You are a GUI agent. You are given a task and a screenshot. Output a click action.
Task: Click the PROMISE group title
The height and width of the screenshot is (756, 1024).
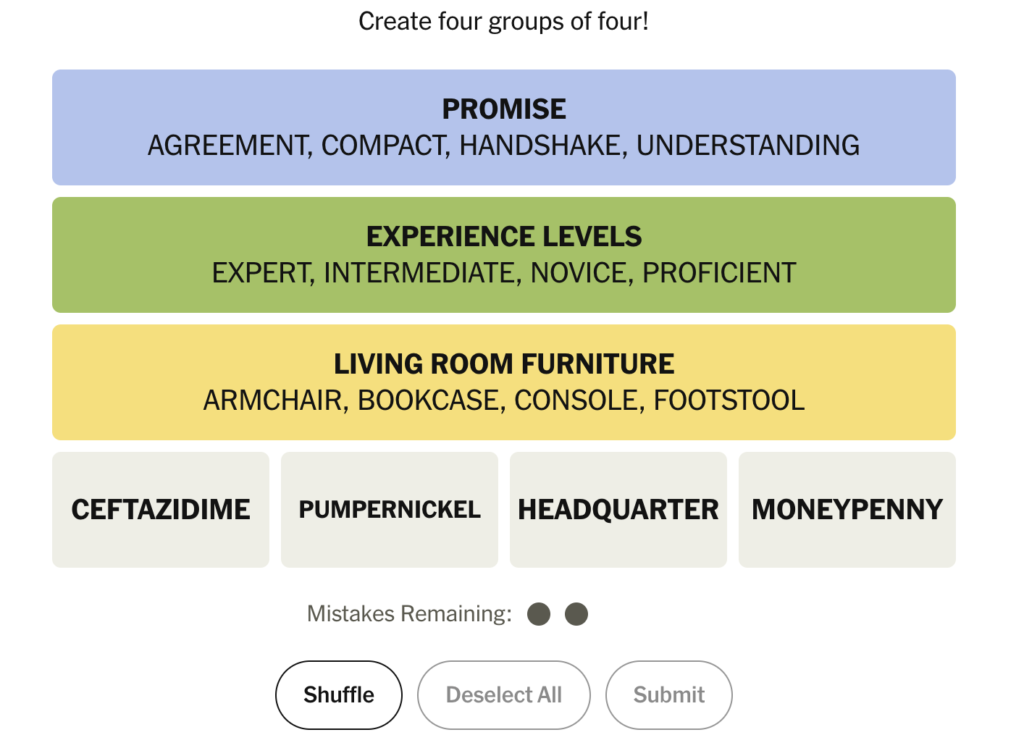[504, 109]
